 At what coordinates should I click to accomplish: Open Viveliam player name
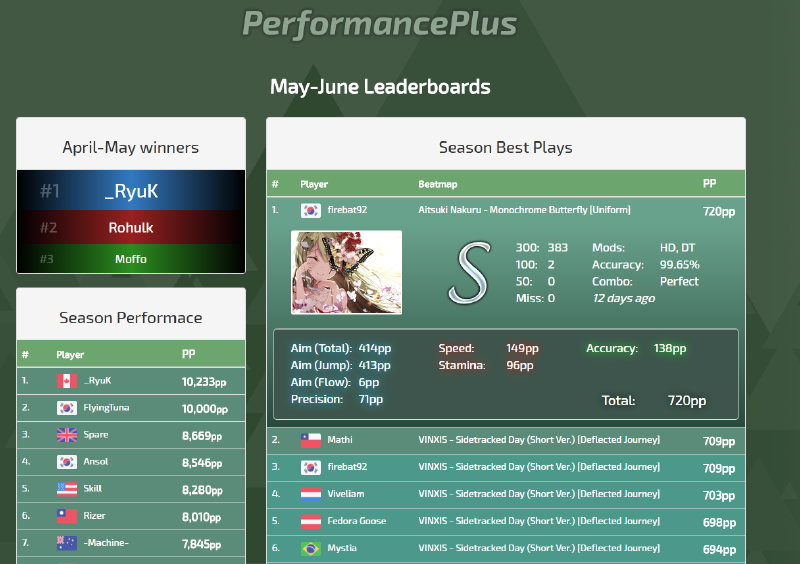pos(346,494)
